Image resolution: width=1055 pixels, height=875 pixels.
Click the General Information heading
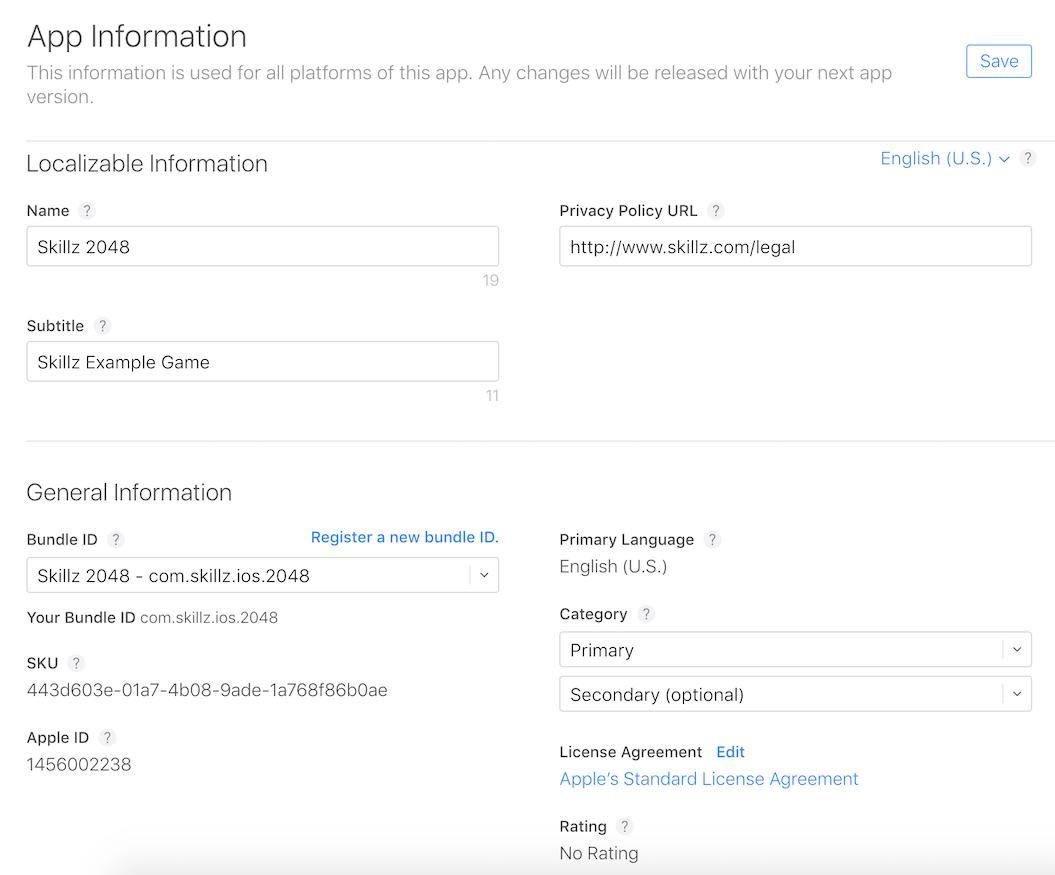click(129, 493)
